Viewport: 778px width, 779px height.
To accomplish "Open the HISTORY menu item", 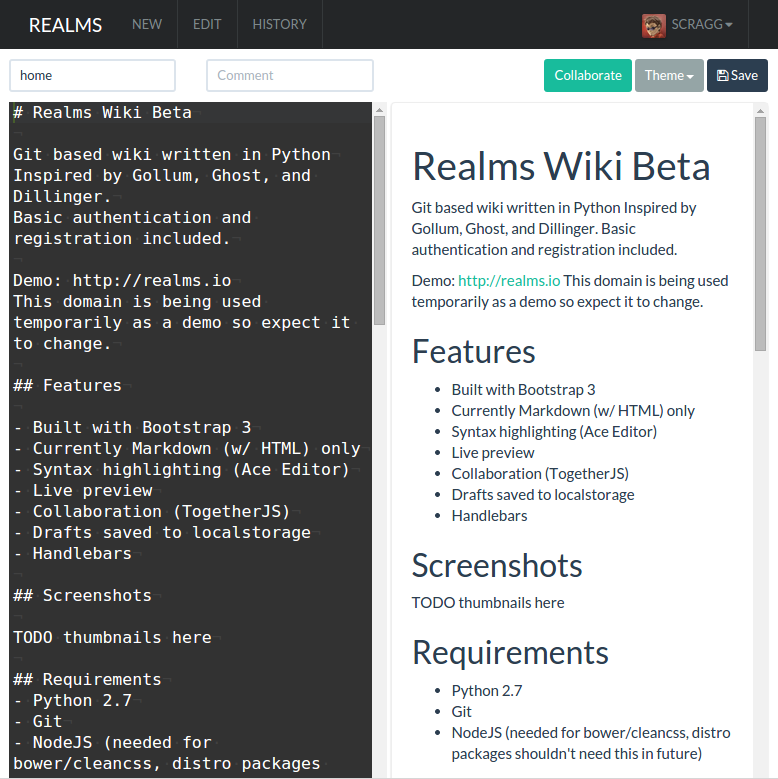I will [x=279, y=25].
